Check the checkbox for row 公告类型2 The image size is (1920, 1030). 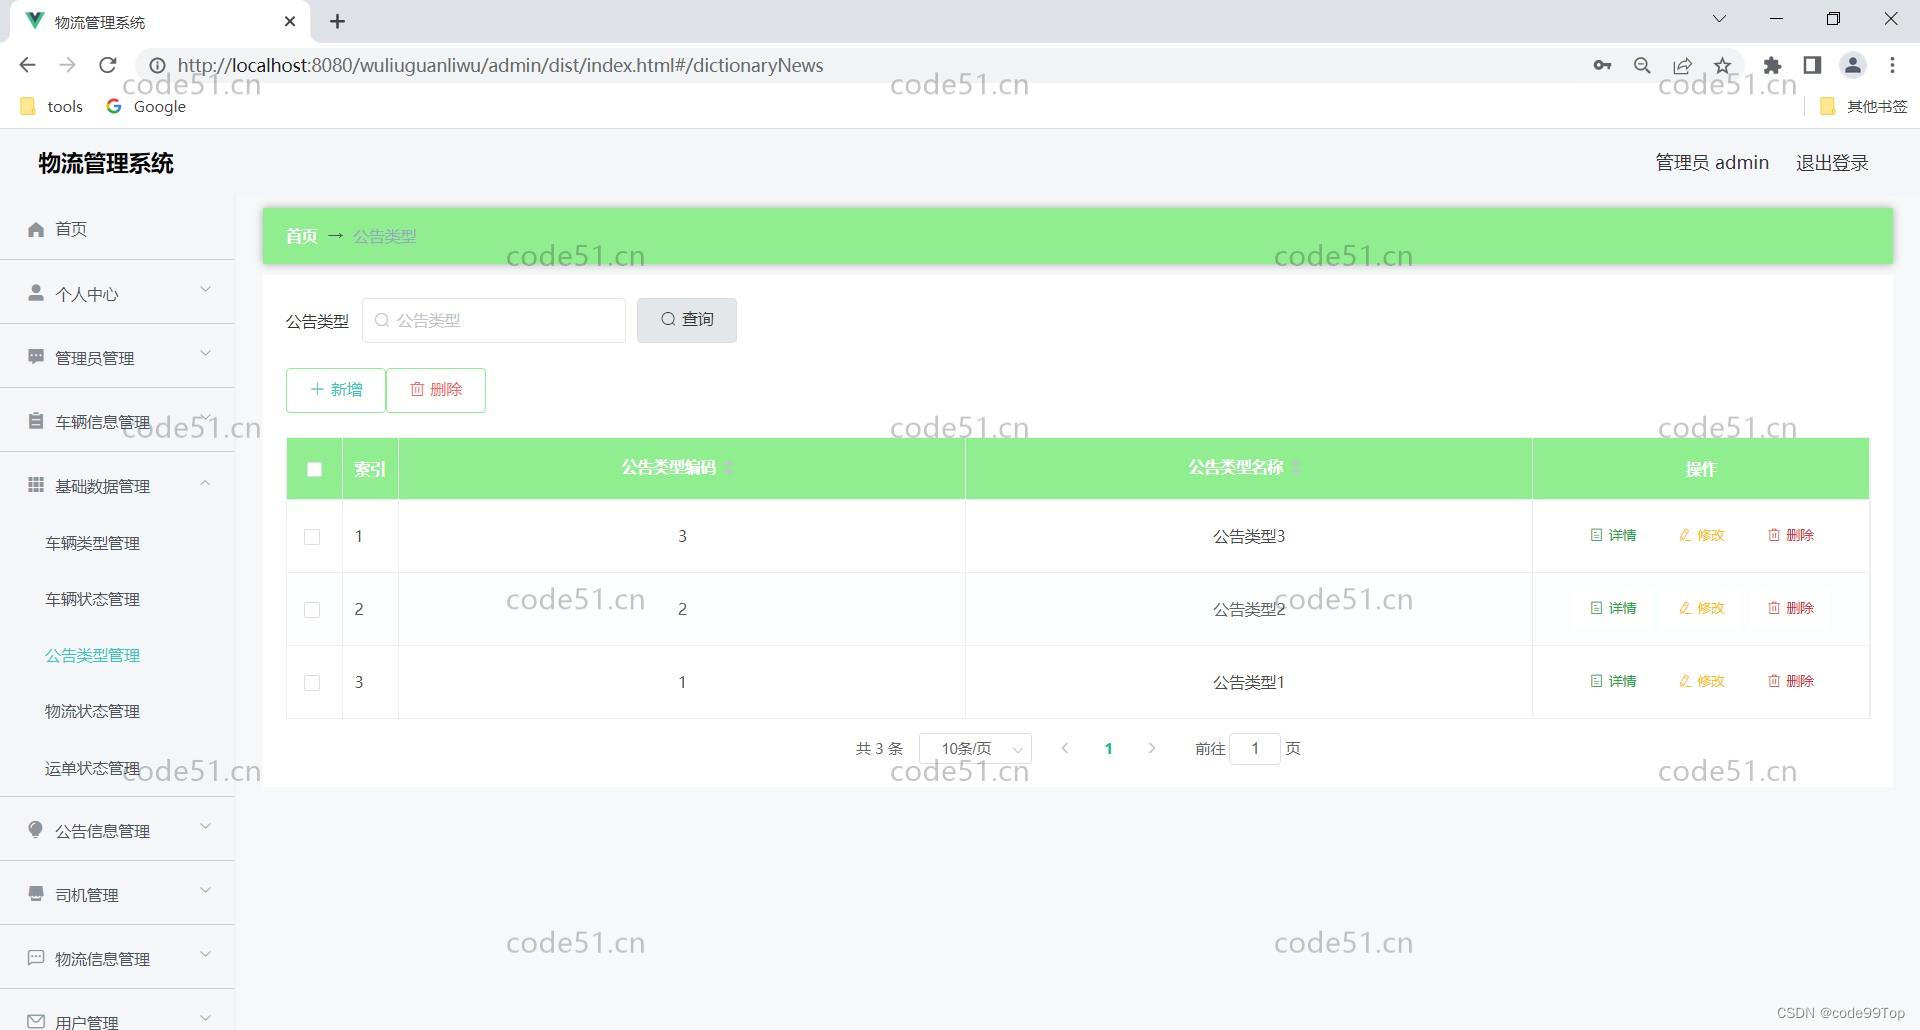tap(312, 610)
